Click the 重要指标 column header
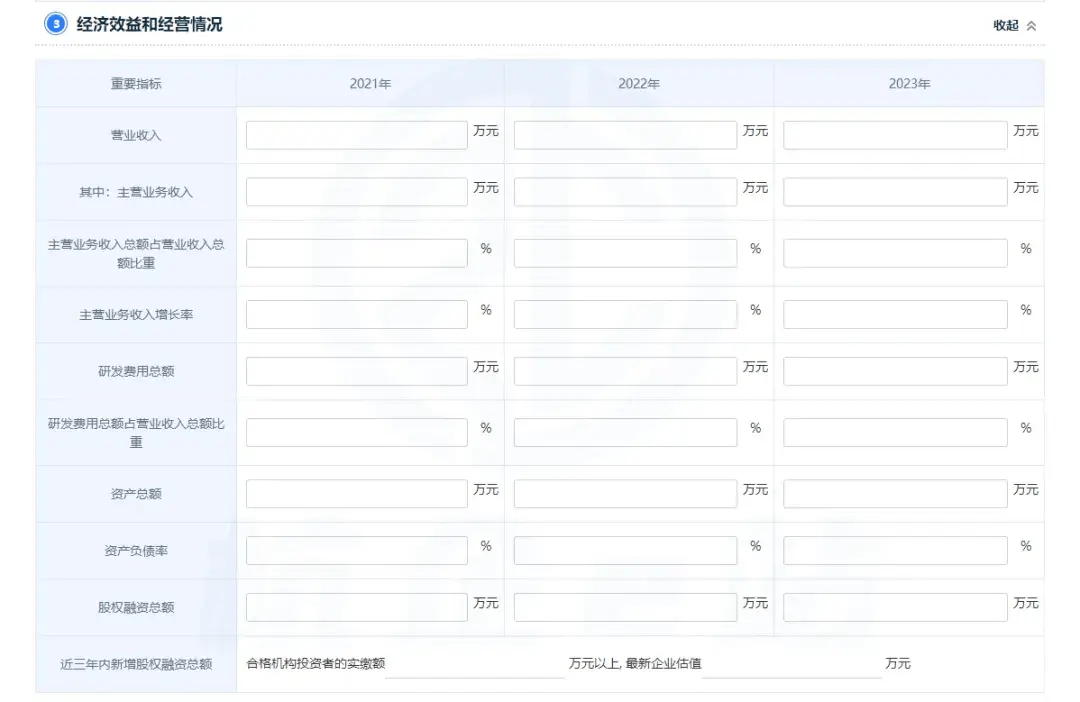The height and width of the screenshot is (702, 1080). point(136,84)
